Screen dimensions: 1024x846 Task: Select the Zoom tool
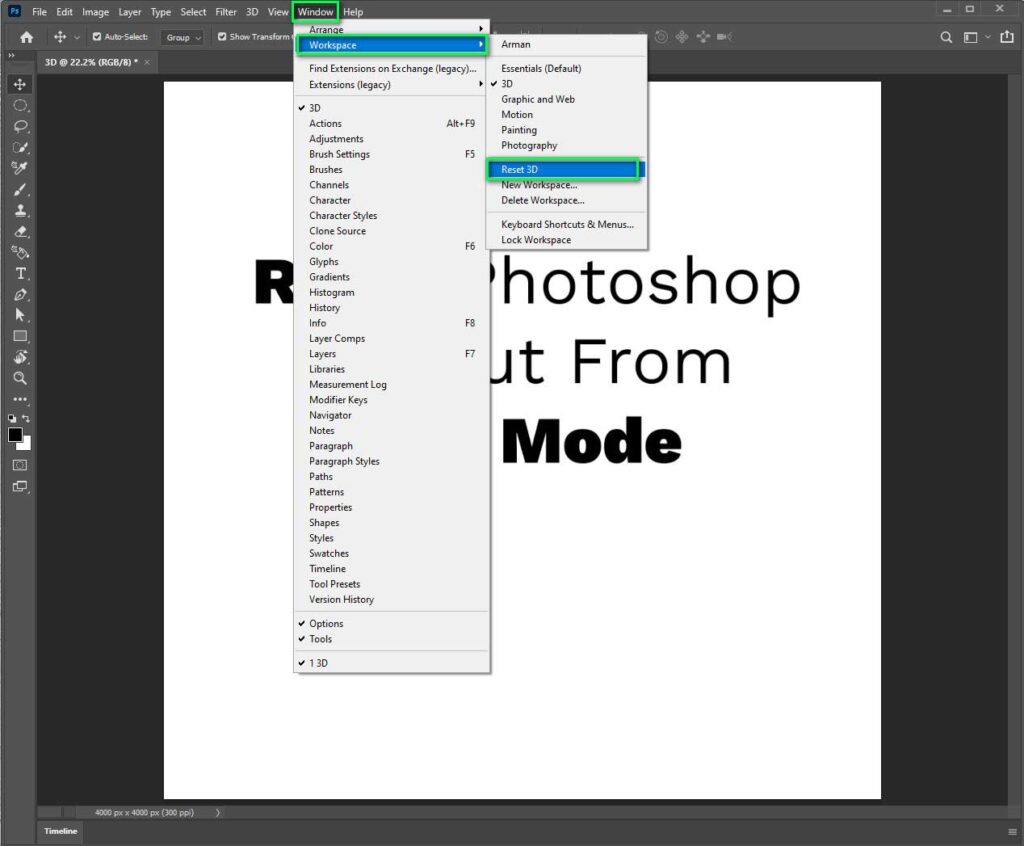[x=20, y=378]
